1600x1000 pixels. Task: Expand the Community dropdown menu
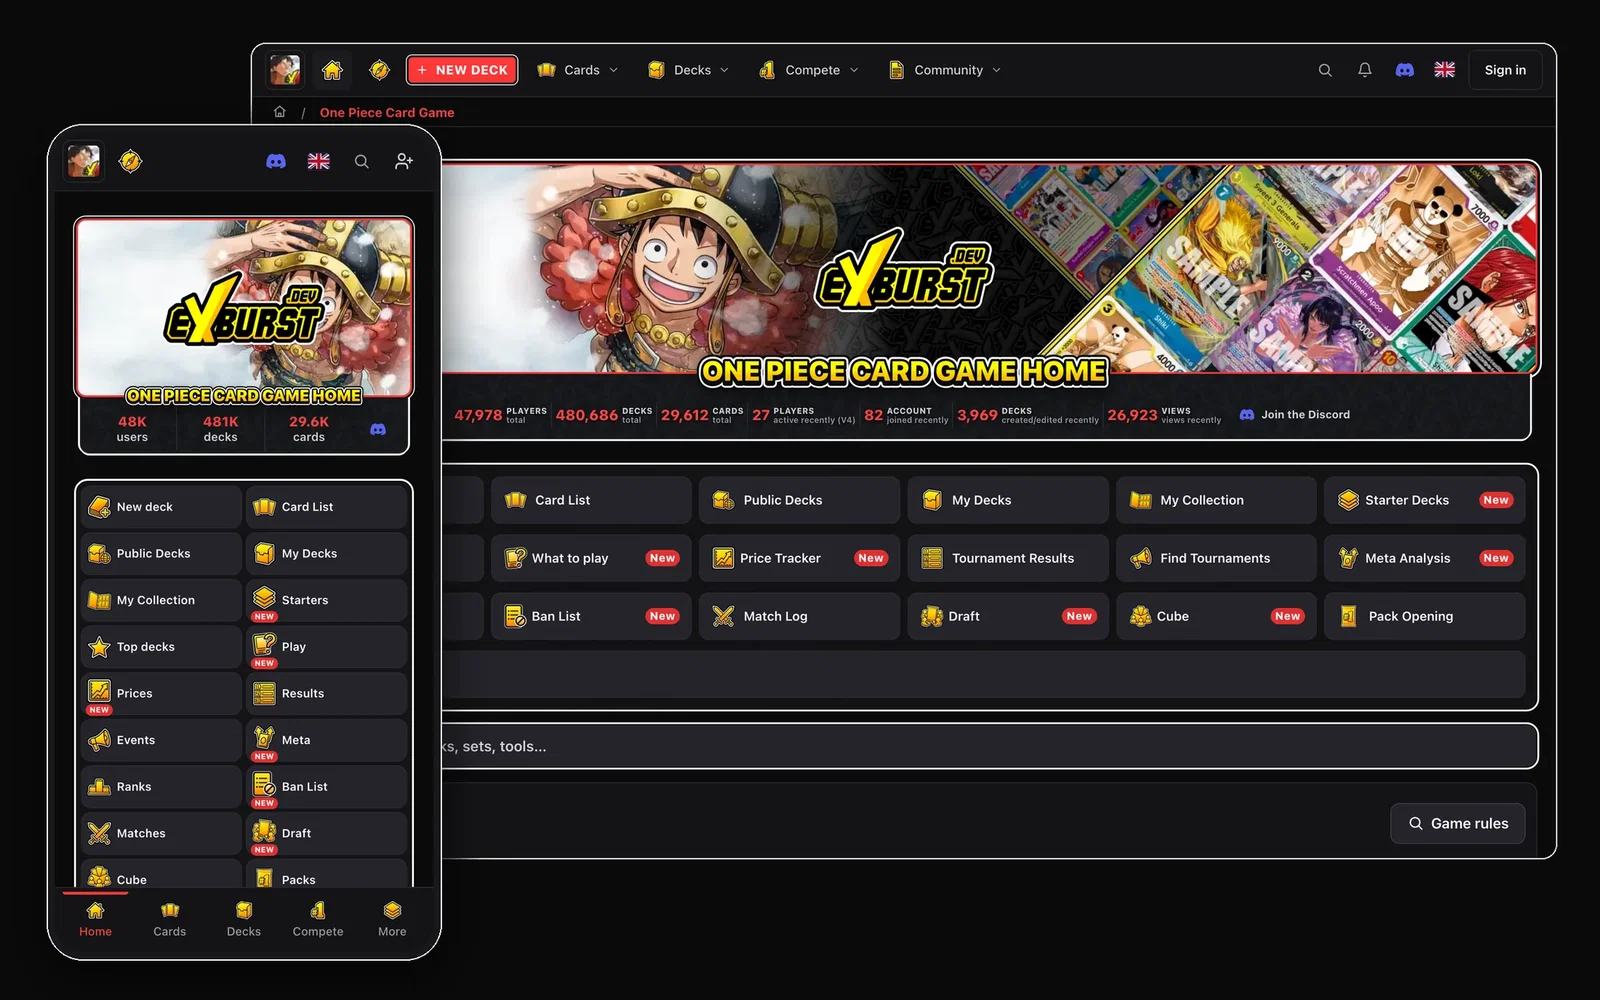coord(945,70)
